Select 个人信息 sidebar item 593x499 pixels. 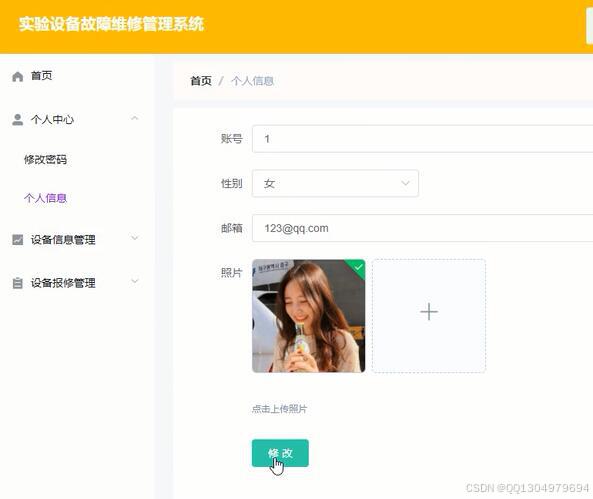click(x=45, y=198)
